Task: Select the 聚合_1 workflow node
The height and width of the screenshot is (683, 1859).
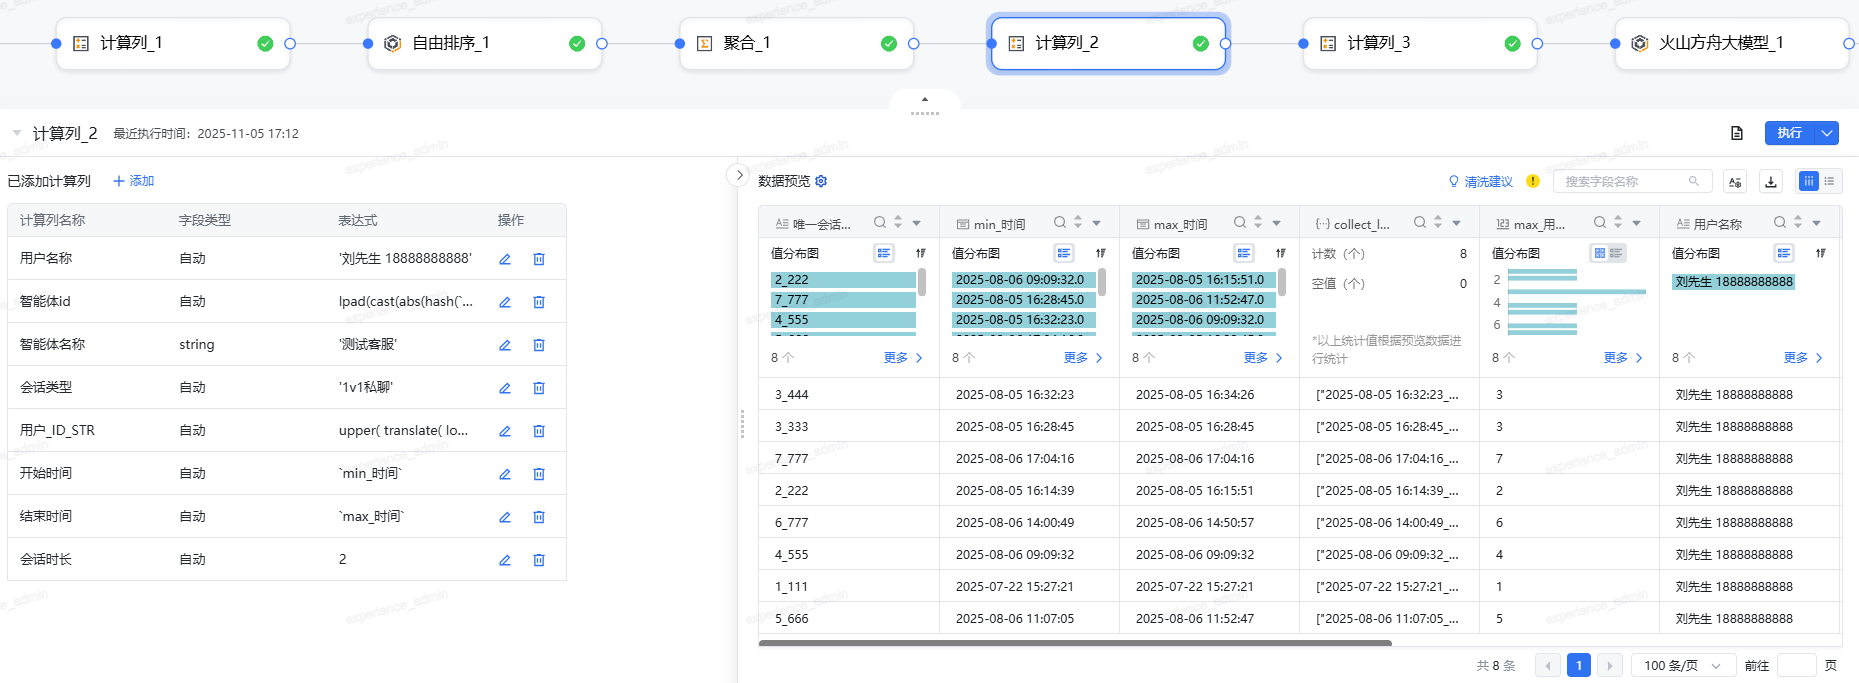Action: [796, 43]
